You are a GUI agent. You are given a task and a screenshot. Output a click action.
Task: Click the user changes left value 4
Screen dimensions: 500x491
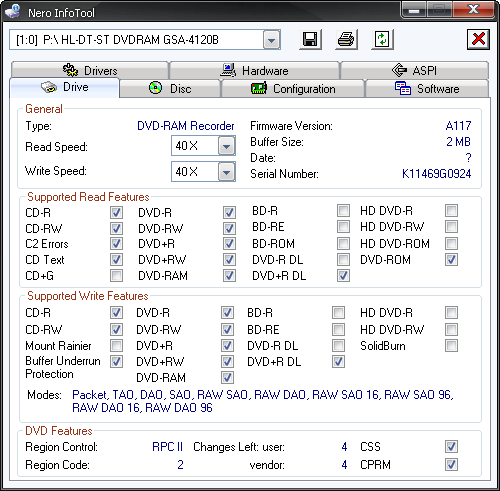point(344,447)
